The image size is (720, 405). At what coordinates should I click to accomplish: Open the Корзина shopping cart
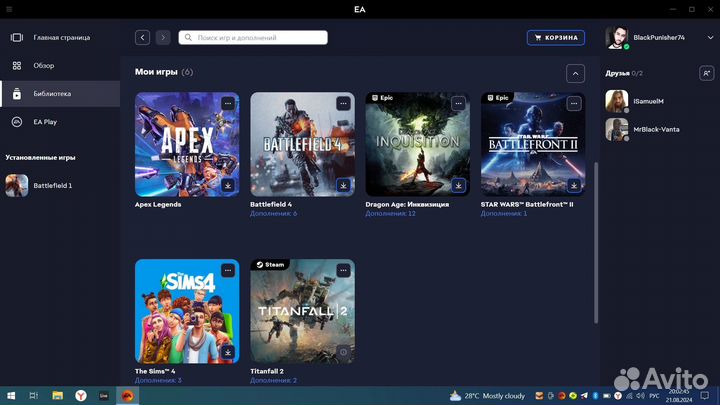(x=555, y=38)
